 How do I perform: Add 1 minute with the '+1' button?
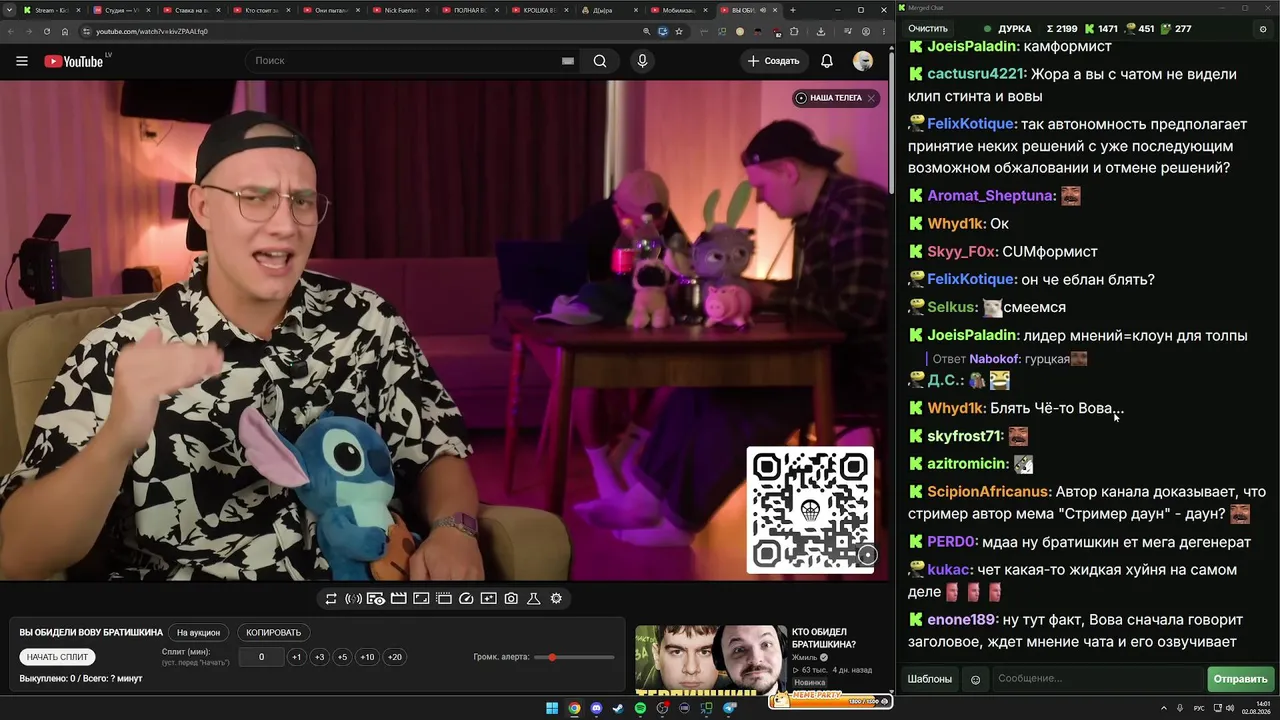point(296,657)
